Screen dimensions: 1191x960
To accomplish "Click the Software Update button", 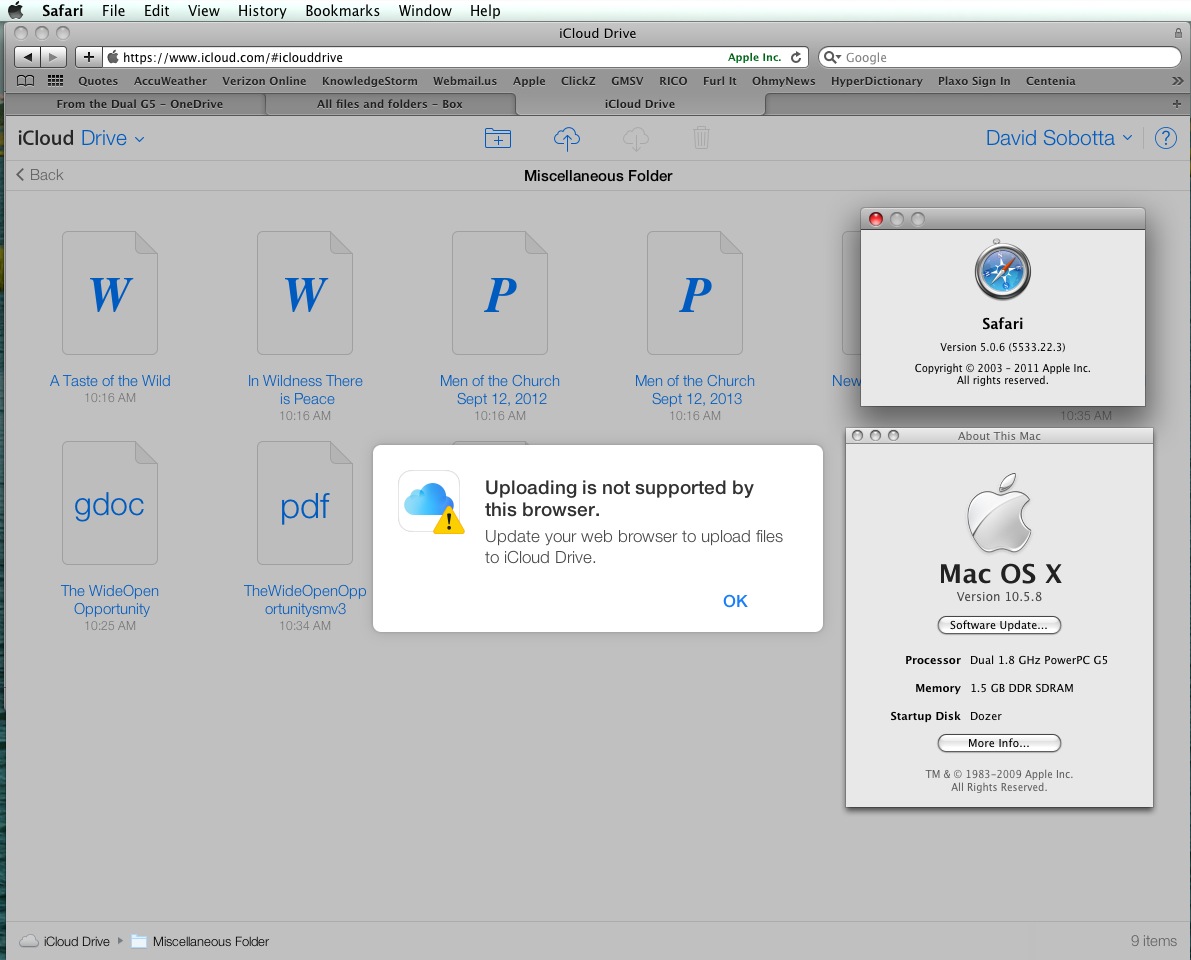I will click(999, 625).
